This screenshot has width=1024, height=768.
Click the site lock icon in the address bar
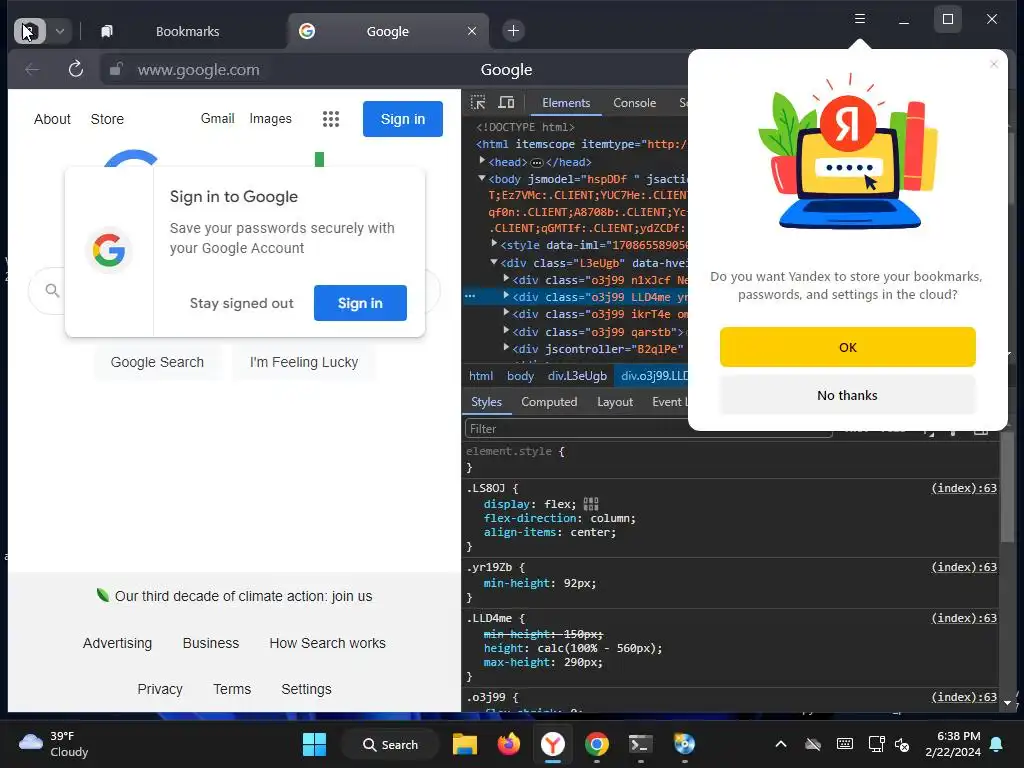click(116, 69)
